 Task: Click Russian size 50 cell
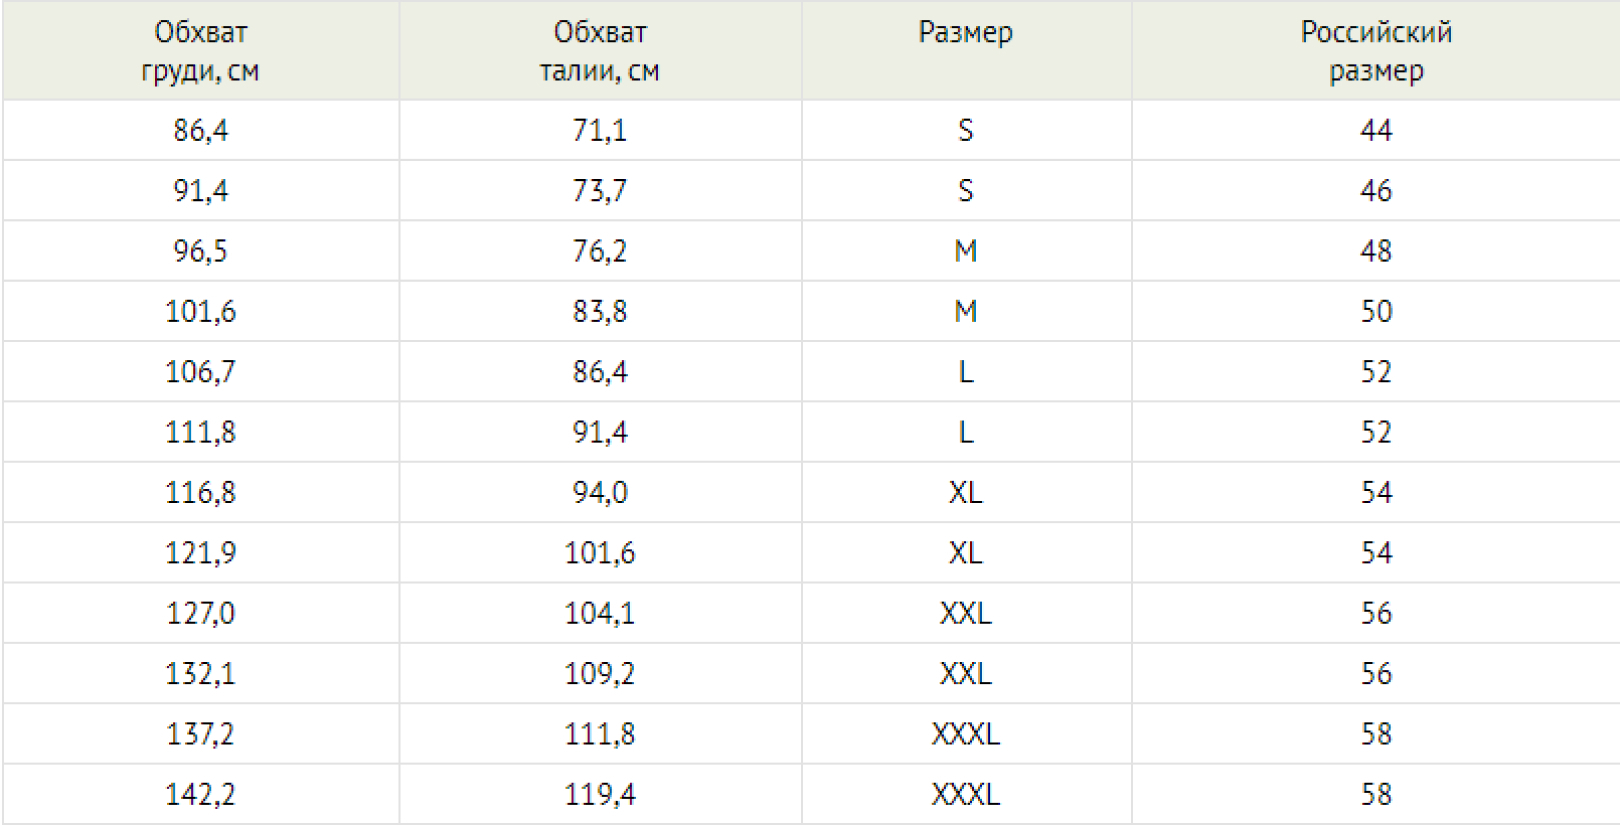pos(1376,311)
